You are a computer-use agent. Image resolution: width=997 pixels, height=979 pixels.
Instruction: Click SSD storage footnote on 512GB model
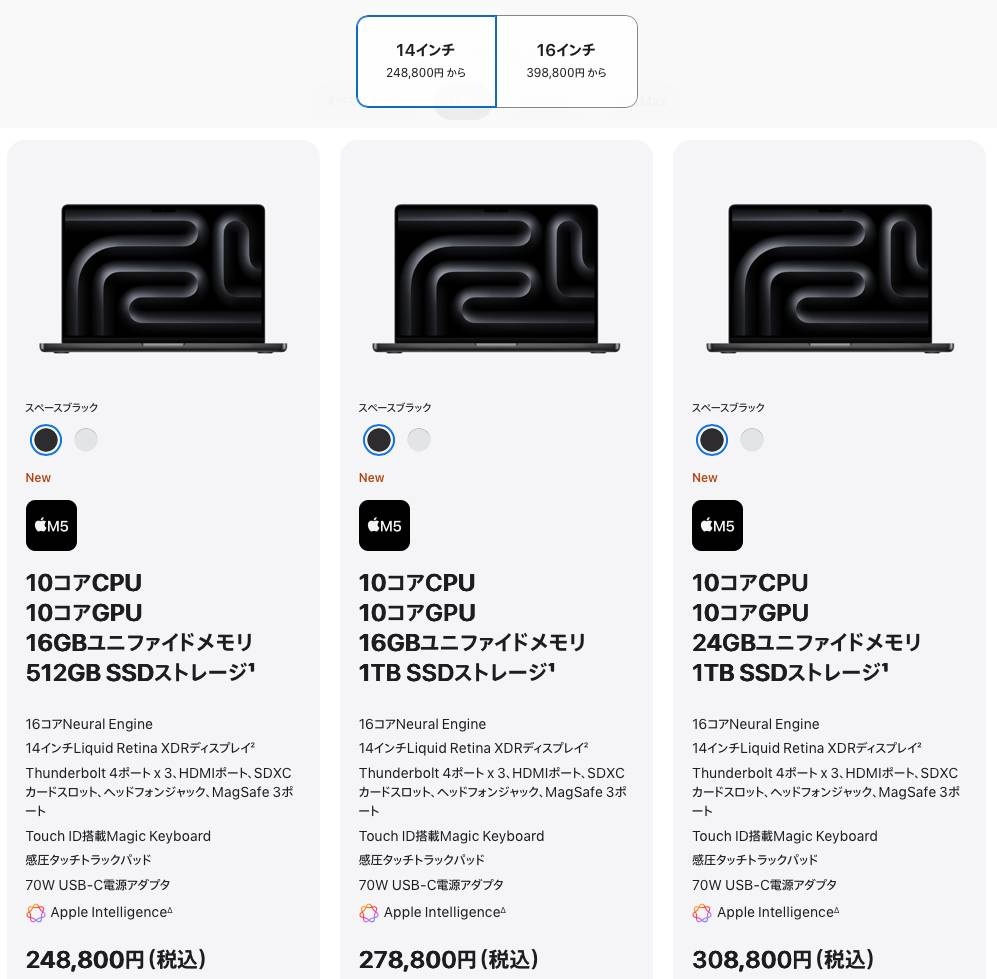pyautogui.click(x=252, y=666)
